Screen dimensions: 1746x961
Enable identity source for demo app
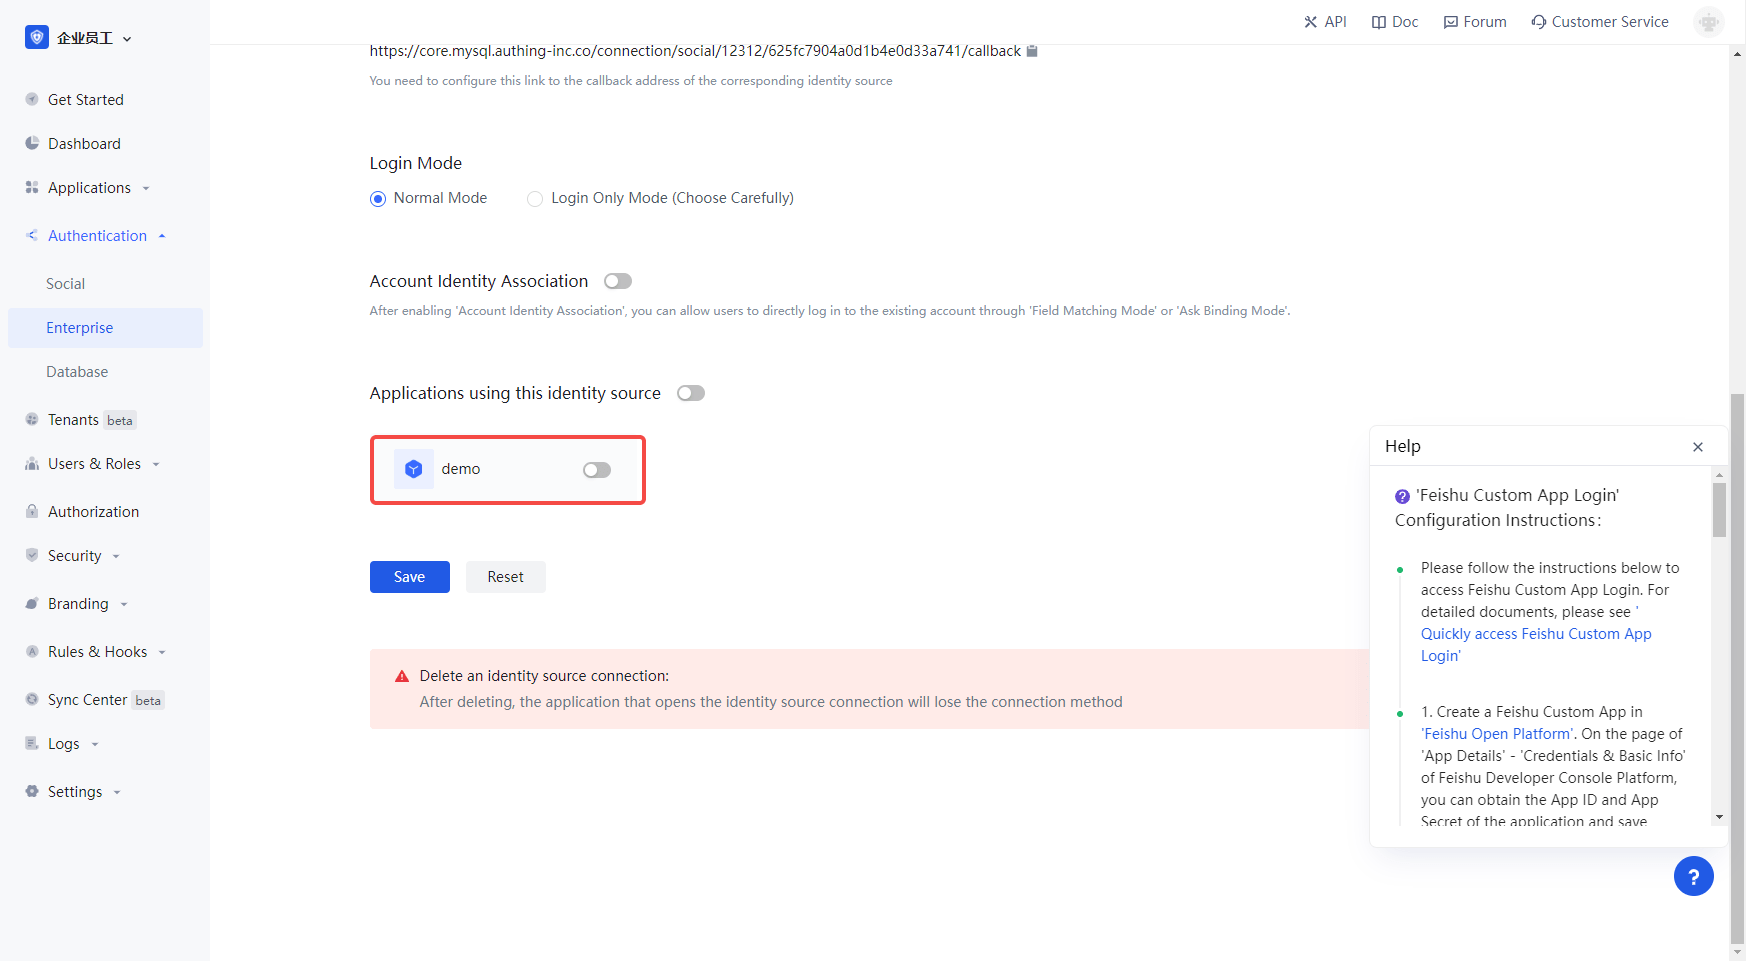597,470
